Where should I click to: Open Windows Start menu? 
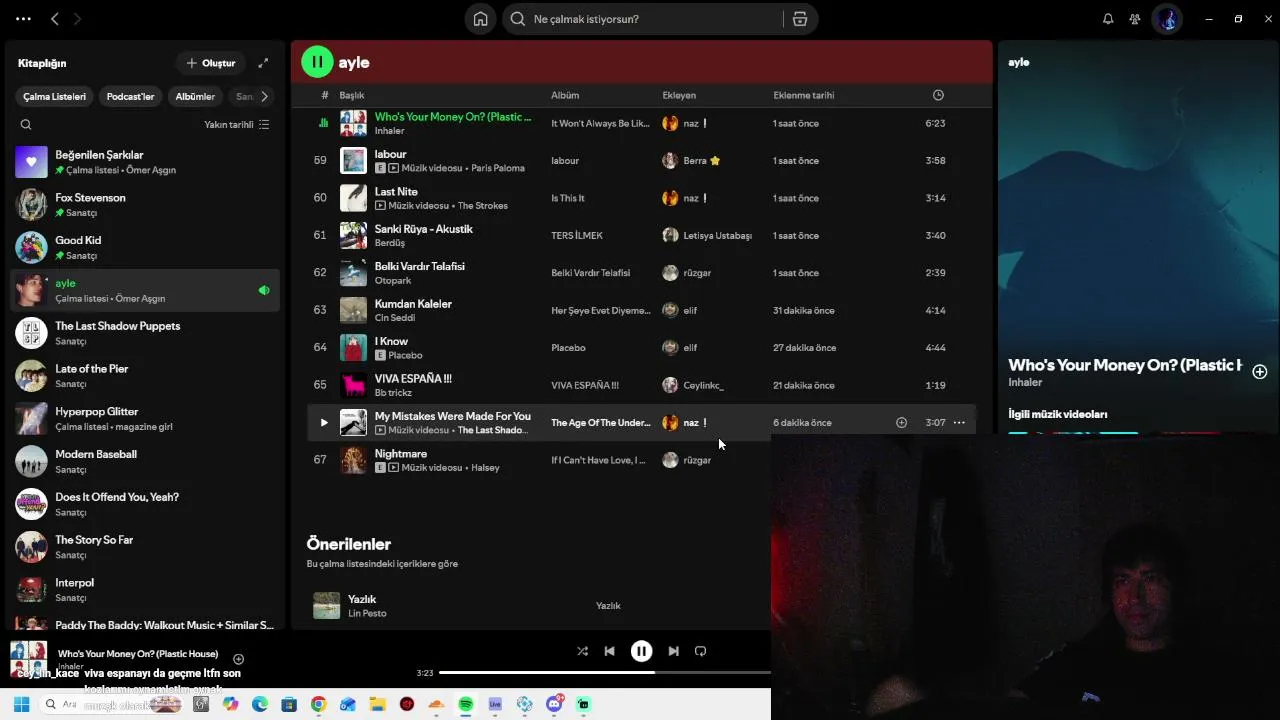point(22,704)
